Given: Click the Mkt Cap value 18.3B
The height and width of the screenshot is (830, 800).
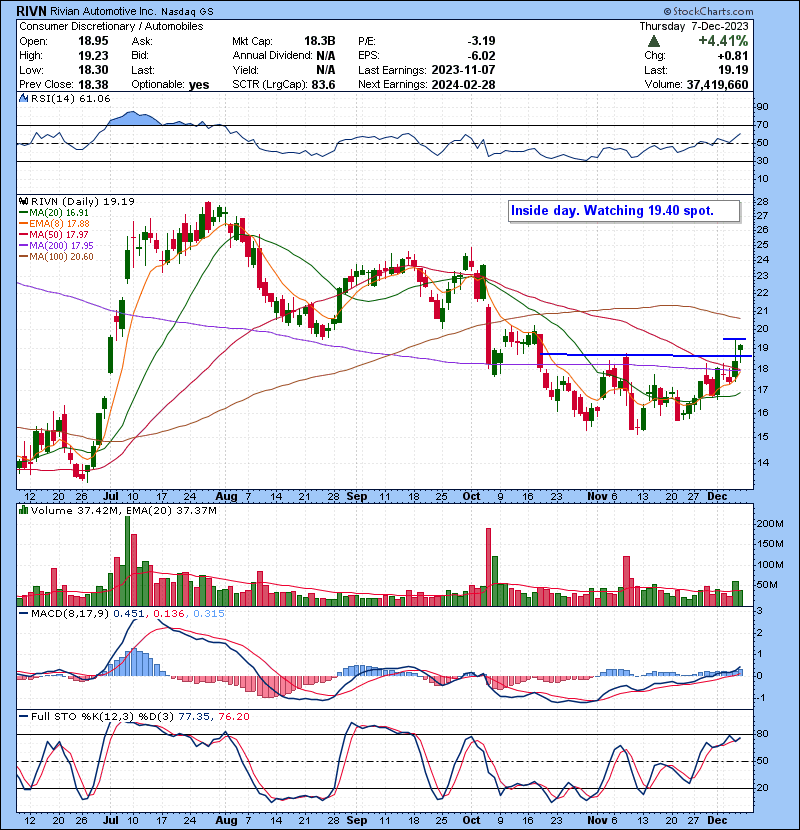Looking at the screenshot, I should coord(320,41).
